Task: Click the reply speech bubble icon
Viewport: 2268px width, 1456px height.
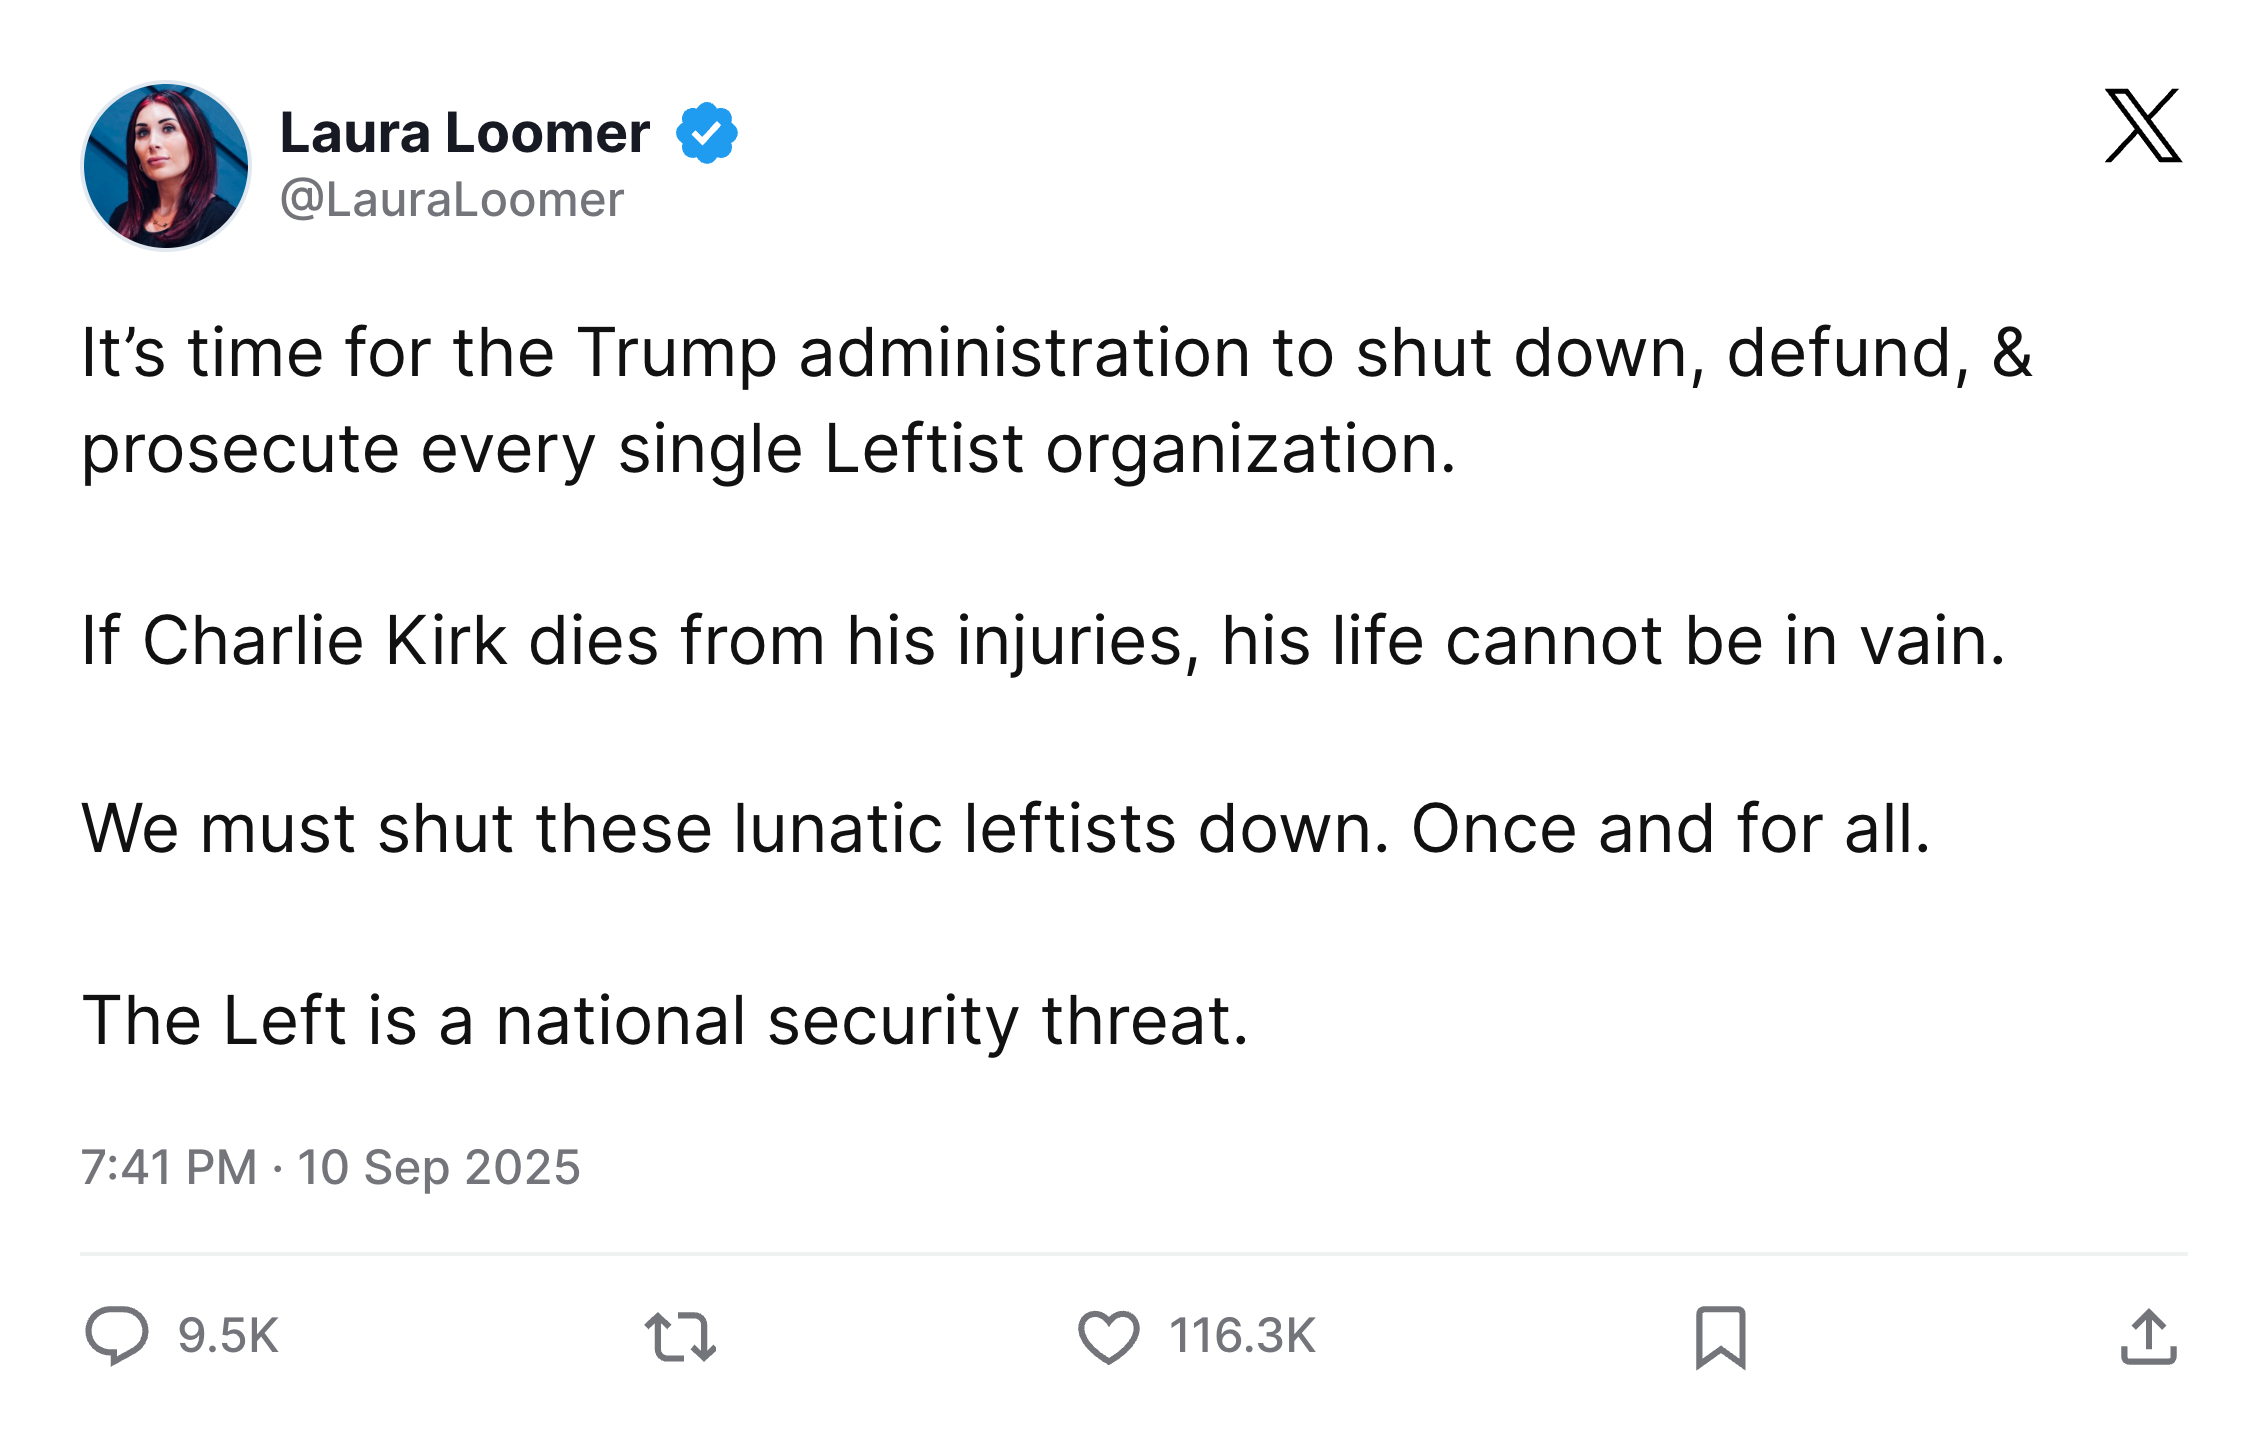Action: pyautogui.click(x=117, y=1336)
